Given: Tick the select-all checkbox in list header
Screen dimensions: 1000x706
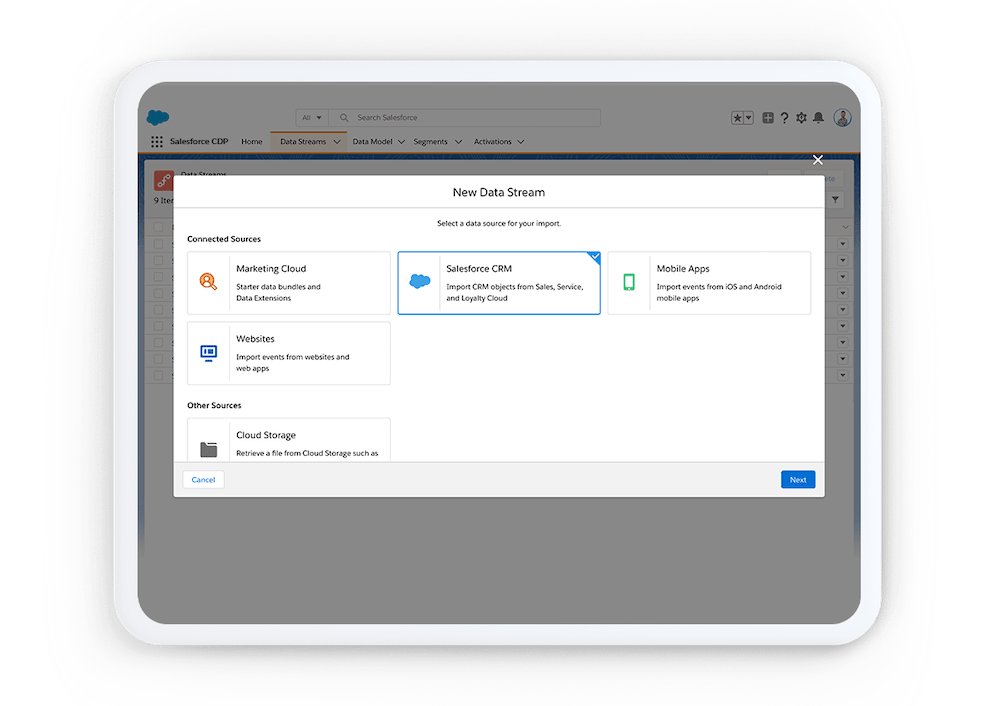Looking at the screenshot, I should coord(158,227).
